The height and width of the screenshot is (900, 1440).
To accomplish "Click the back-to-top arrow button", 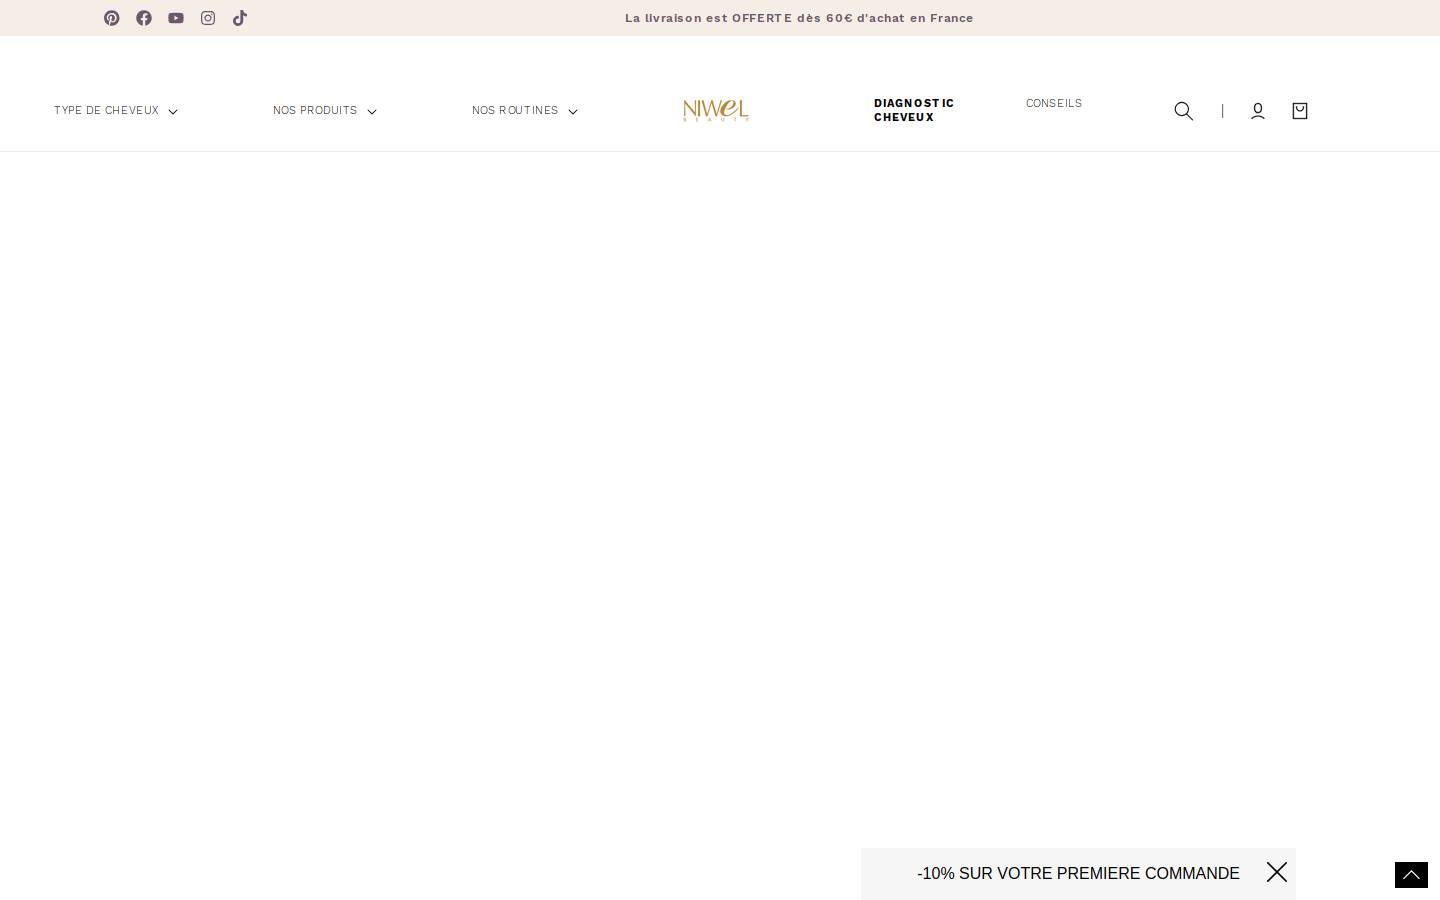I will click(x=1411, y=875).
